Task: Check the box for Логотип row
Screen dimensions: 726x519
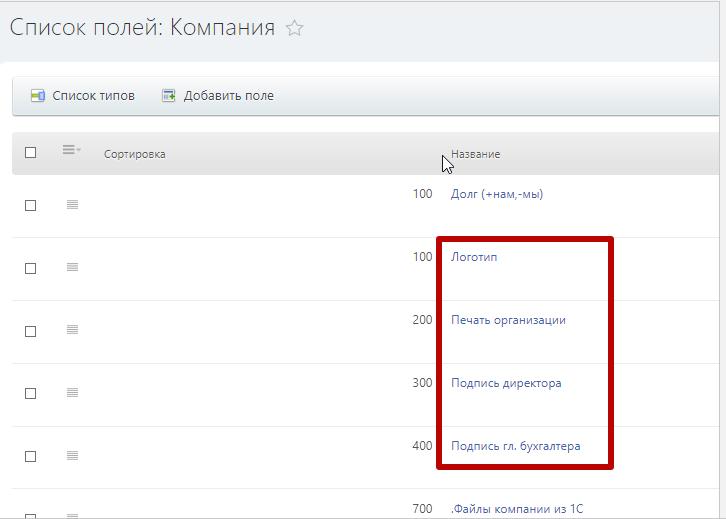Action: point(30,268)
